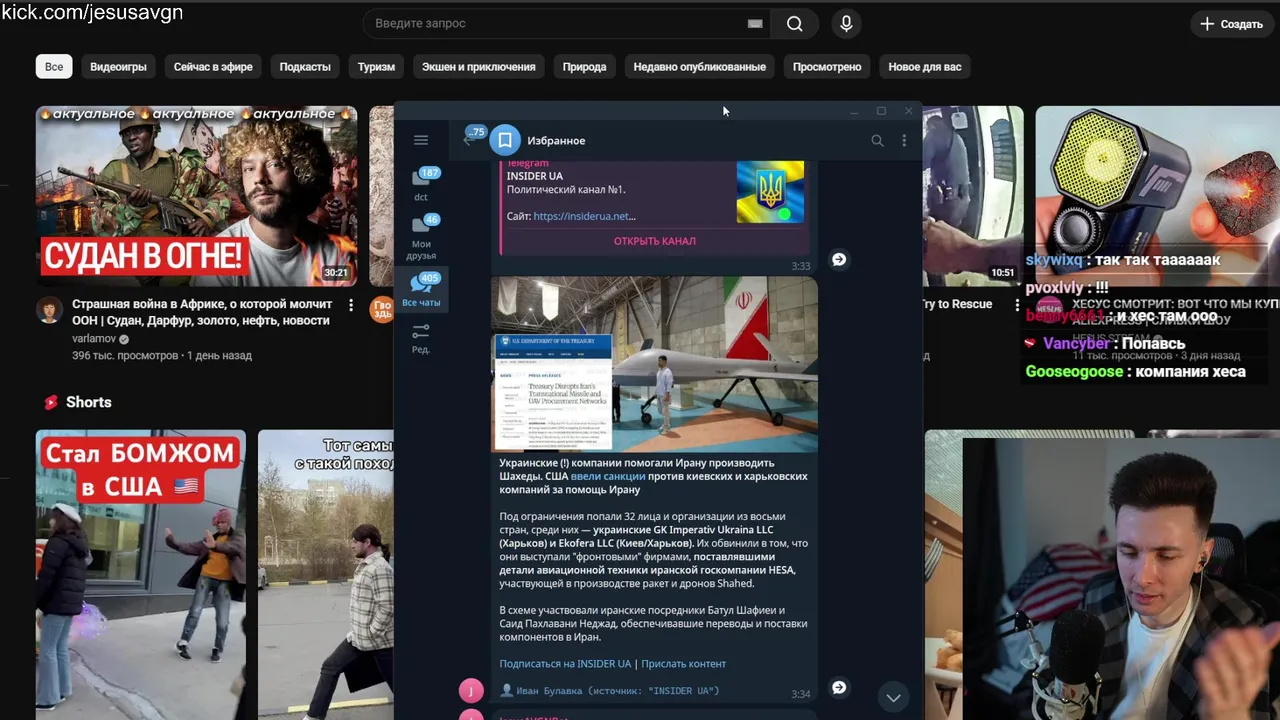Open the YouTube on-screen keyboard icon
Viewport: 1280px width, 720px height.
[755, 23]
